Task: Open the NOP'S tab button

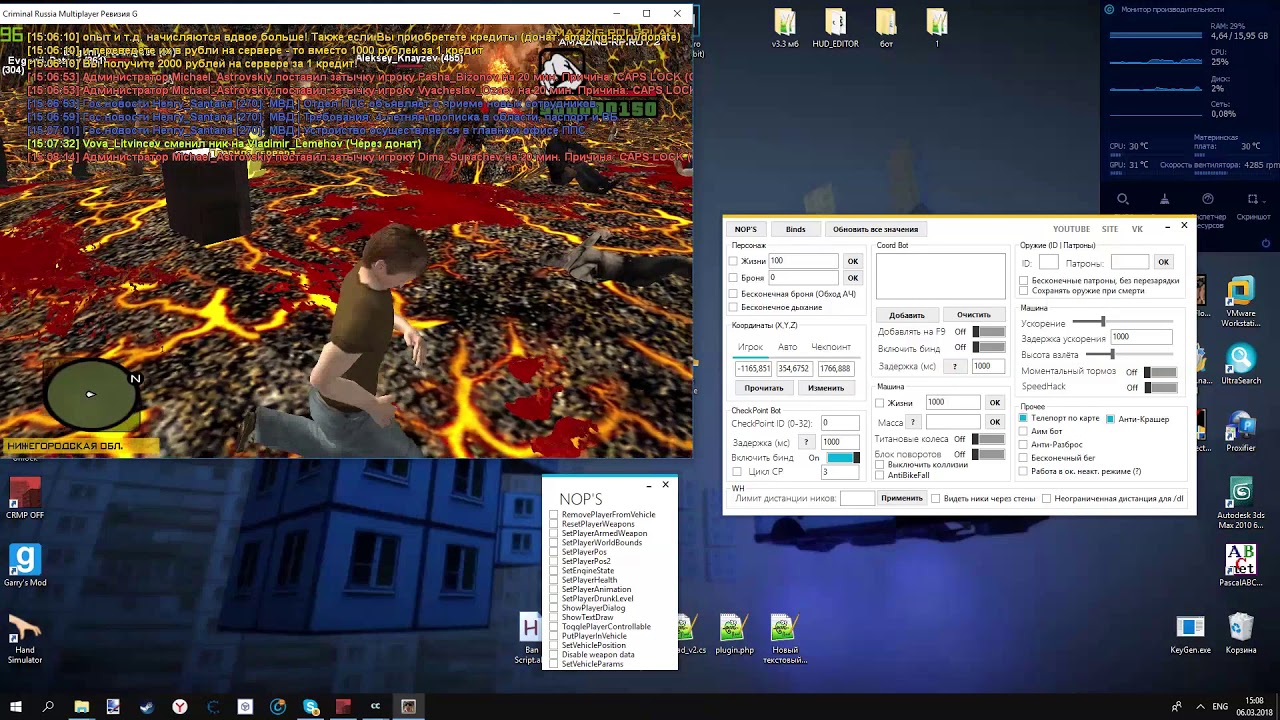Action: pos(746,229)
